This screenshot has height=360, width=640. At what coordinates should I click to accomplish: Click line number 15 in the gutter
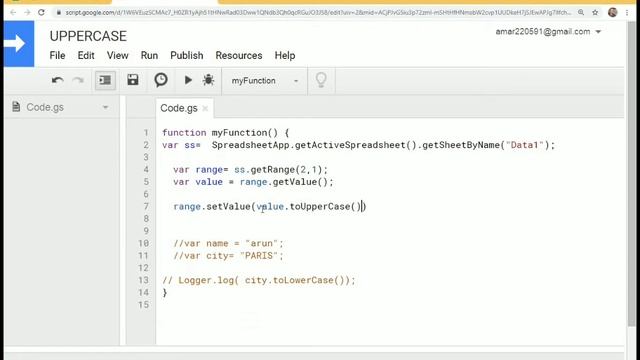143,305
